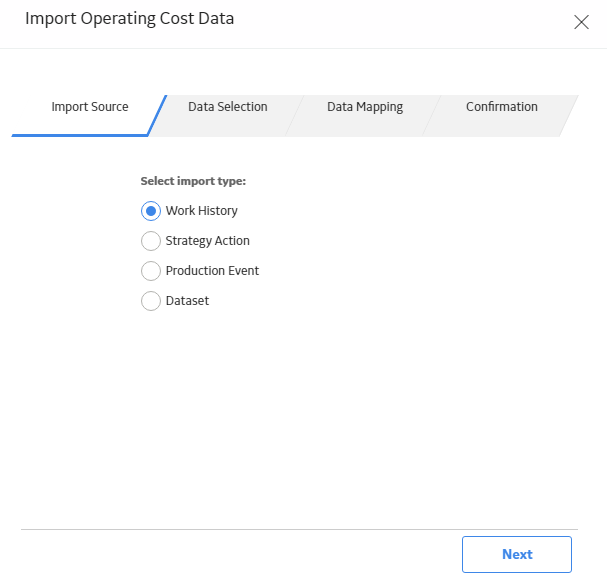Choose the Strategy Action import type
Viewport: 607px width, 588px height.
click(x=151, y=241)
